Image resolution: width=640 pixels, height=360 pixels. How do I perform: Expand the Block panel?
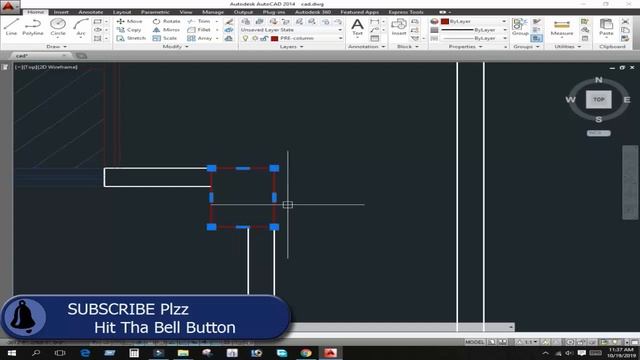tap(407, 47)
